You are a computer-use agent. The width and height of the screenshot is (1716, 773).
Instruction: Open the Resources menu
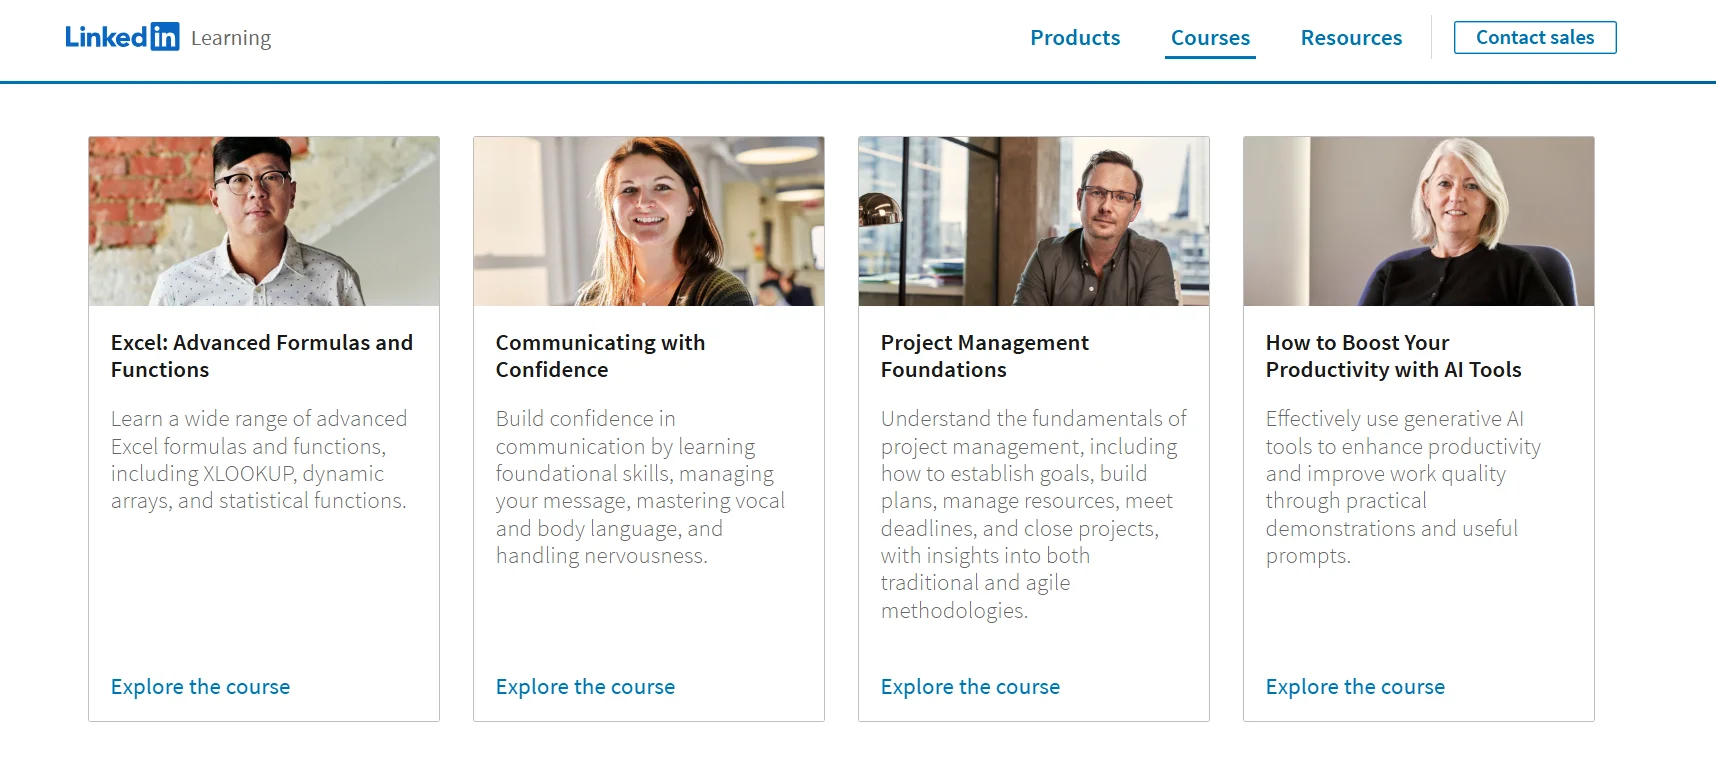[x=1351, y=38]
